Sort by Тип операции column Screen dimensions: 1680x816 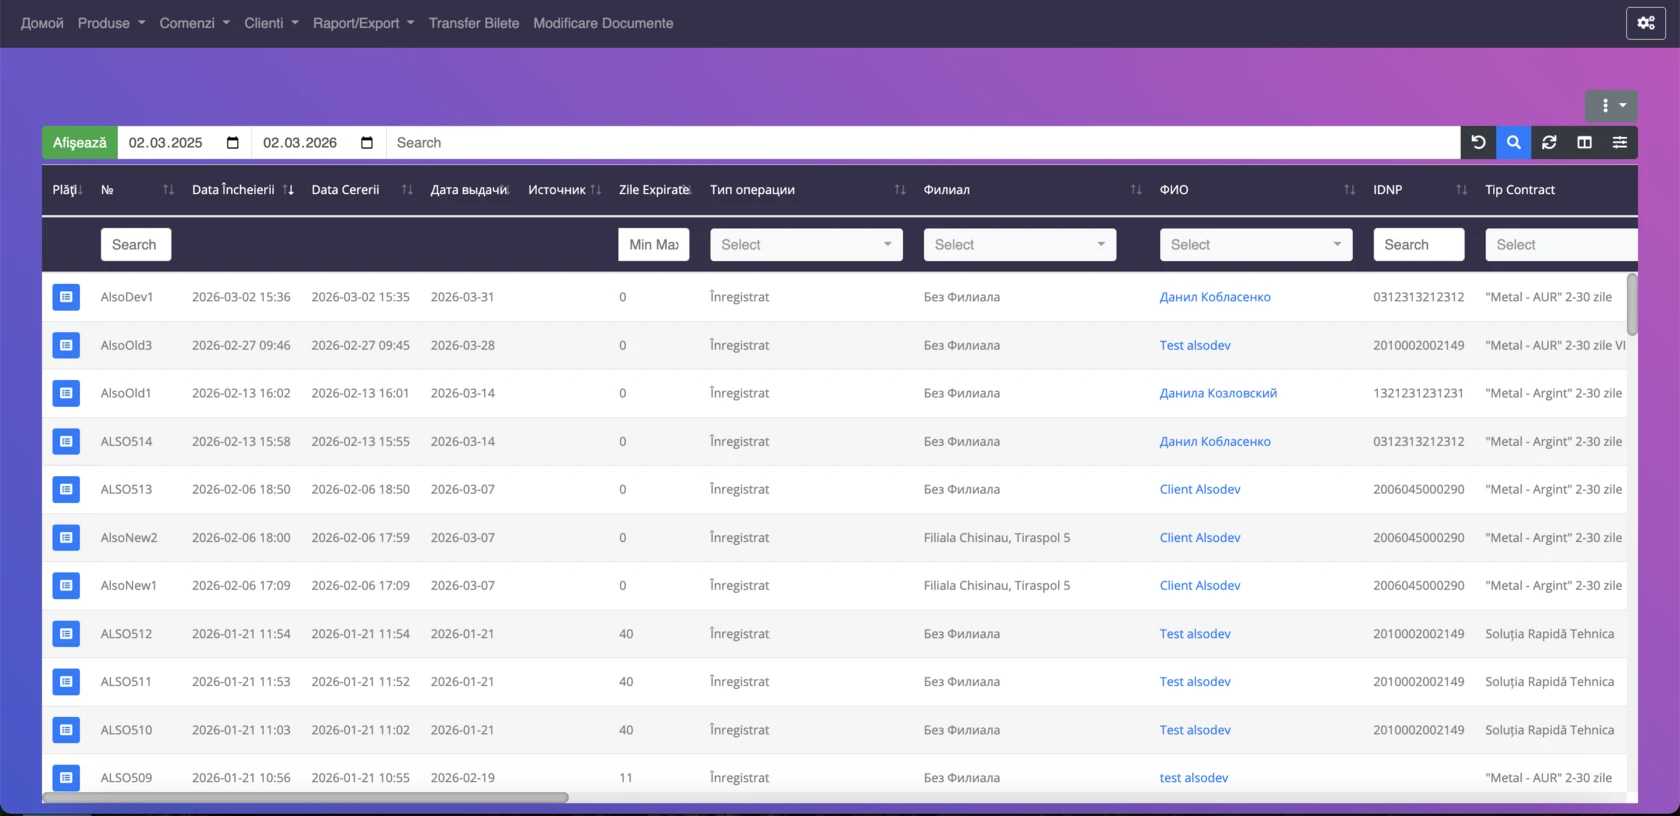[x=900, y=190]
